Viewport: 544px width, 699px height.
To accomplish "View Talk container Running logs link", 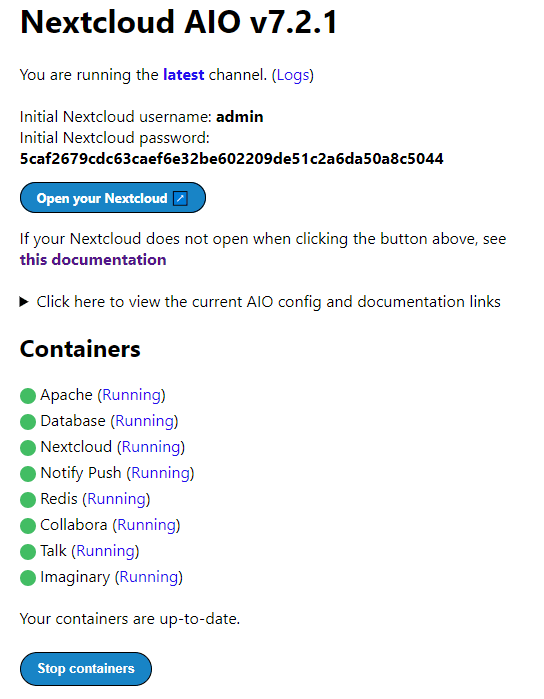I will point(105,551).
